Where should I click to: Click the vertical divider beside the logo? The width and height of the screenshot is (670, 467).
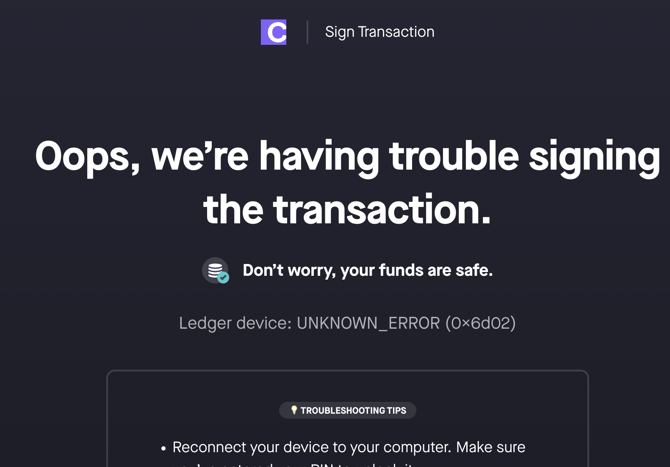click(x=307, y=32)
